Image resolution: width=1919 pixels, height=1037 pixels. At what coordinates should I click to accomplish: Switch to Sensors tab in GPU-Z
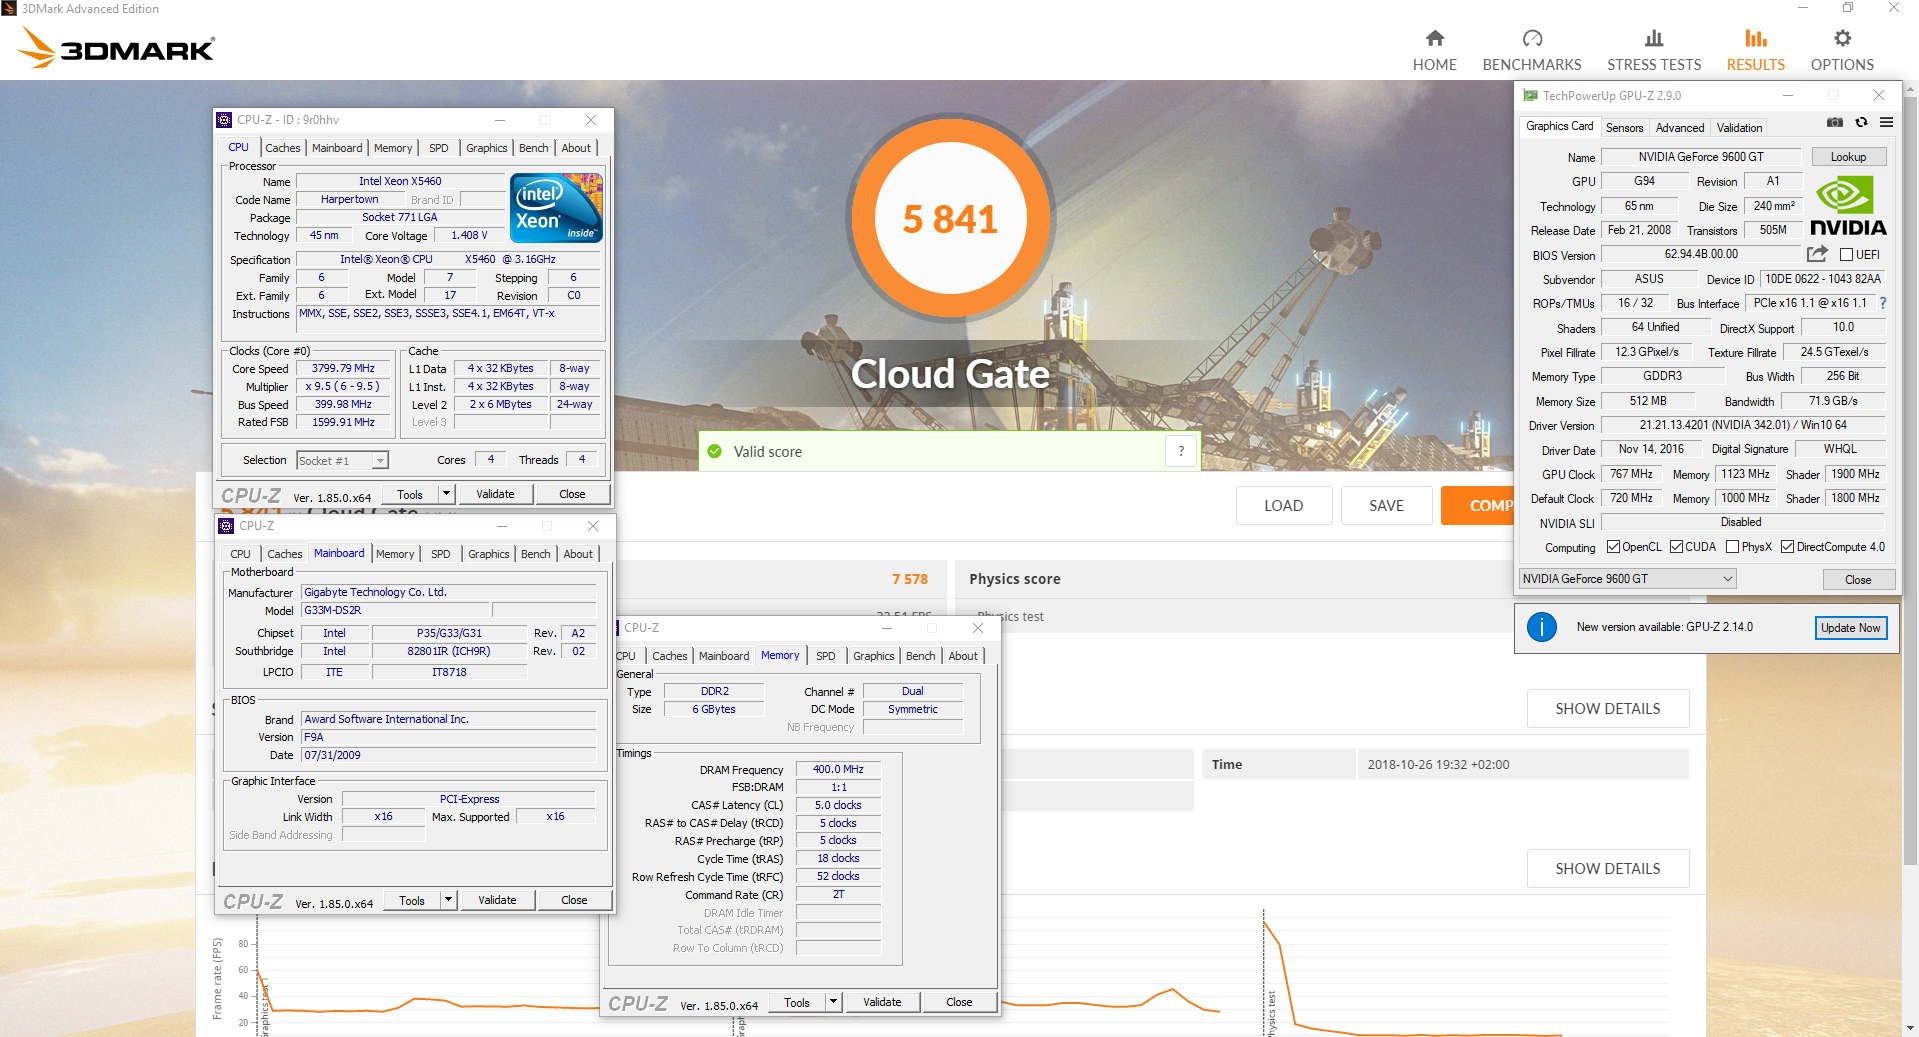click(1624, 128)
